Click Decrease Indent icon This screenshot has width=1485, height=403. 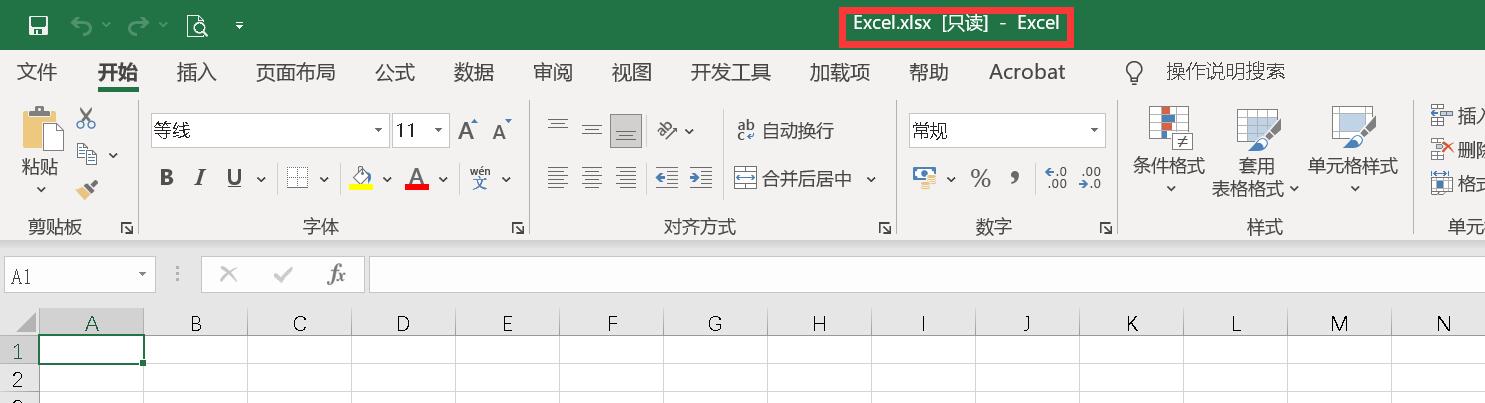click(667, 178)
